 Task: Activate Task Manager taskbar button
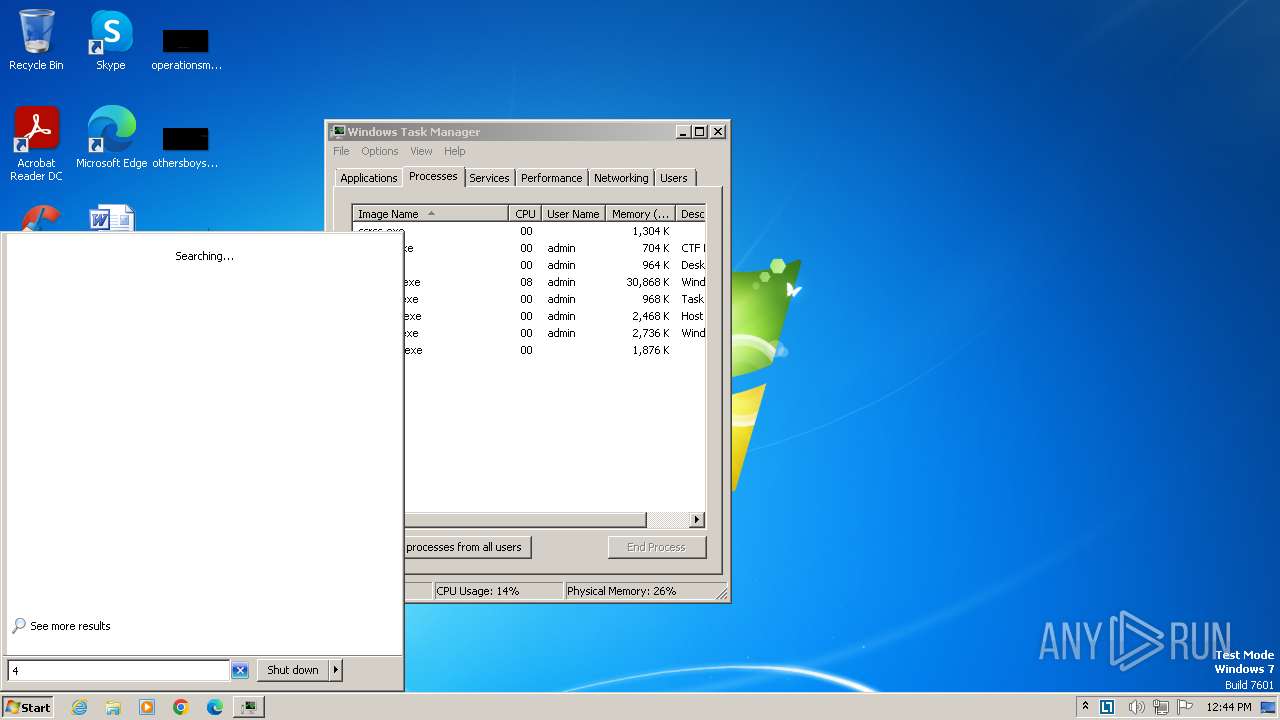point(248,707)
